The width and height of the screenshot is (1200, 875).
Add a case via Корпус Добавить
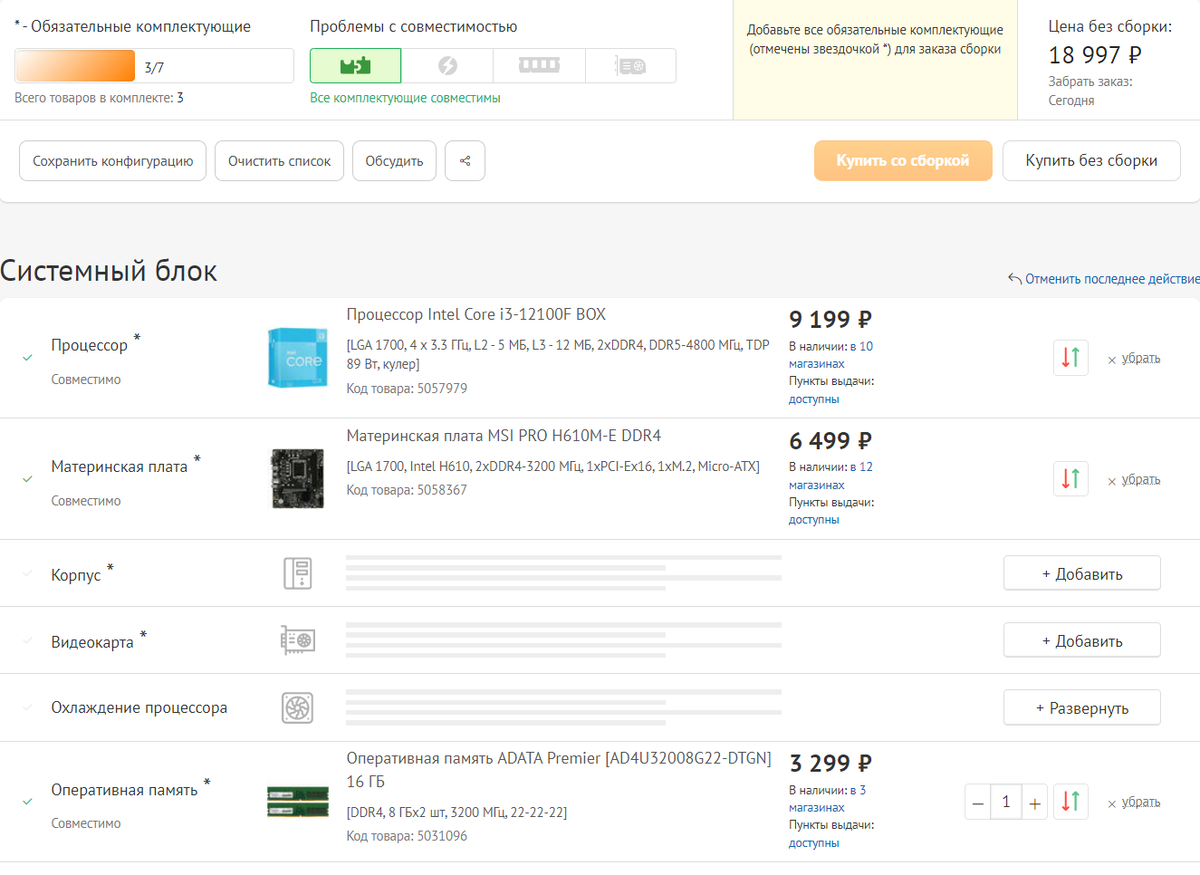pos(1082,574)
